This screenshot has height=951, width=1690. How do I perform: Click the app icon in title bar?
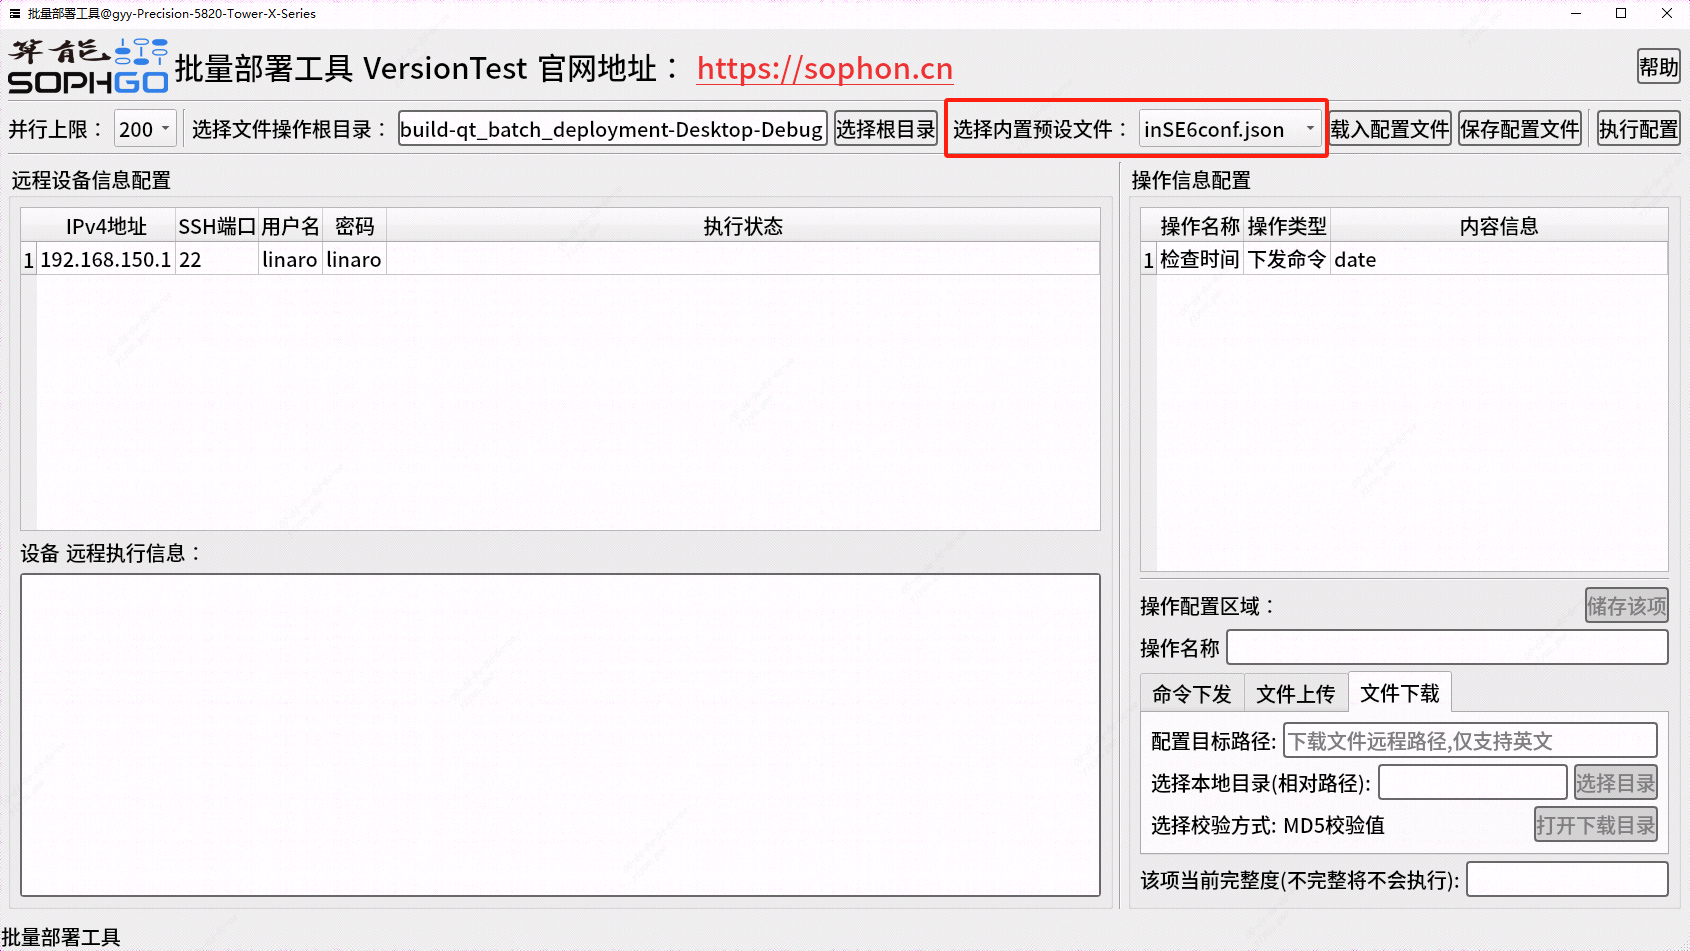click(x=14, y=13)
